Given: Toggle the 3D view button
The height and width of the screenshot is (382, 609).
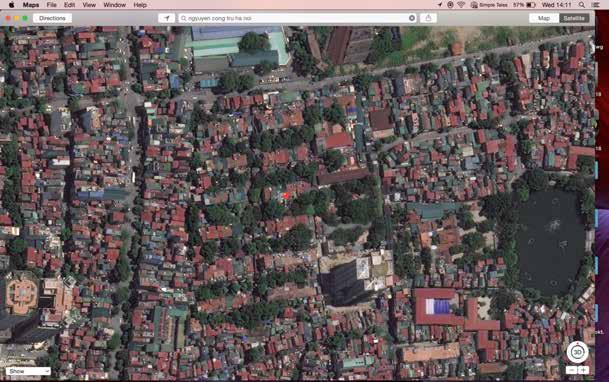Looking at the screenshot, I should [x=577, y=352].
